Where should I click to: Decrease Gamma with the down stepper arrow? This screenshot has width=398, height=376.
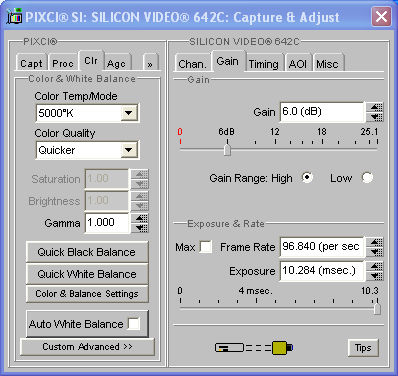(140, 228)
